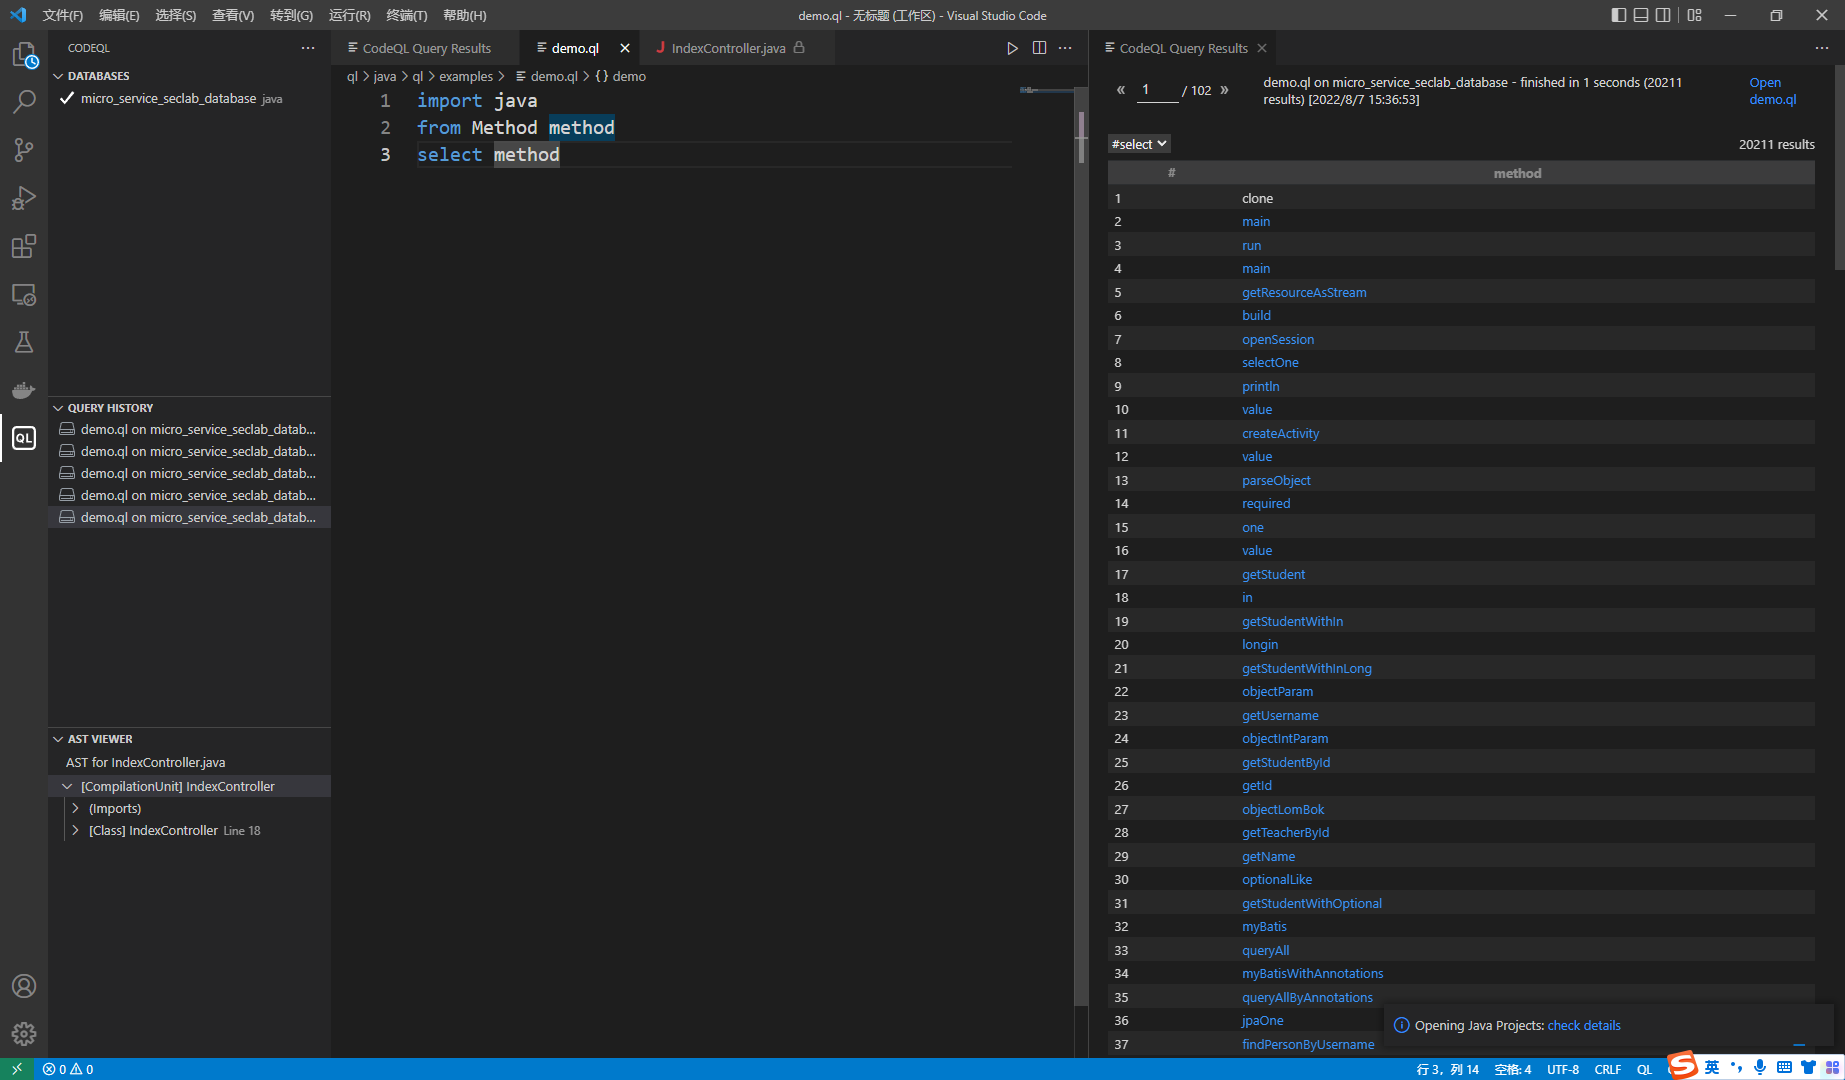Open the Accounts menu
The width and height of the screenshot is (1845, 1080).
tap(24, 986)
